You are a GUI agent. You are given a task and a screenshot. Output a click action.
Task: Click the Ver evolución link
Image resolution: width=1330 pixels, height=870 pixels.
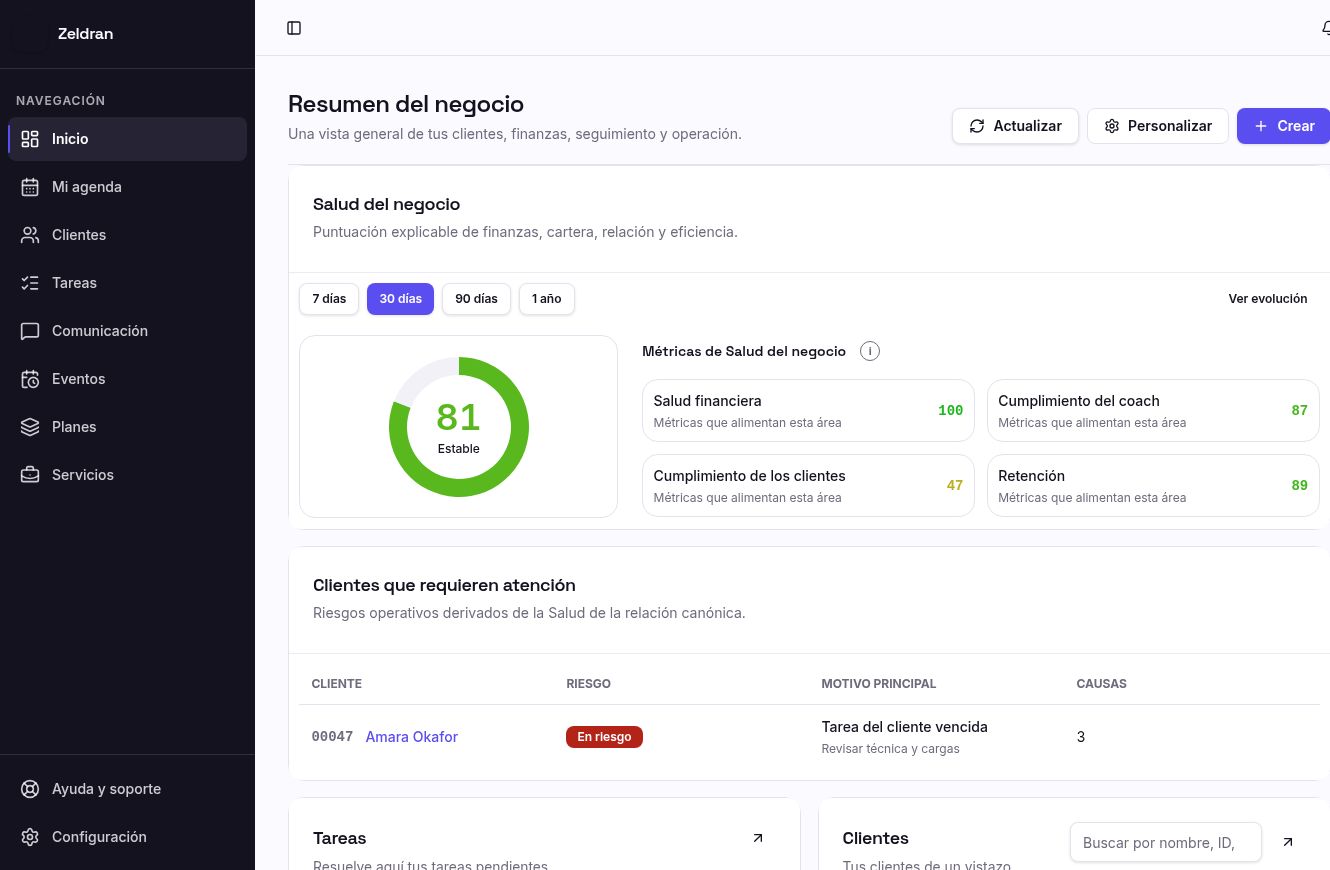tap(1267, 299)
